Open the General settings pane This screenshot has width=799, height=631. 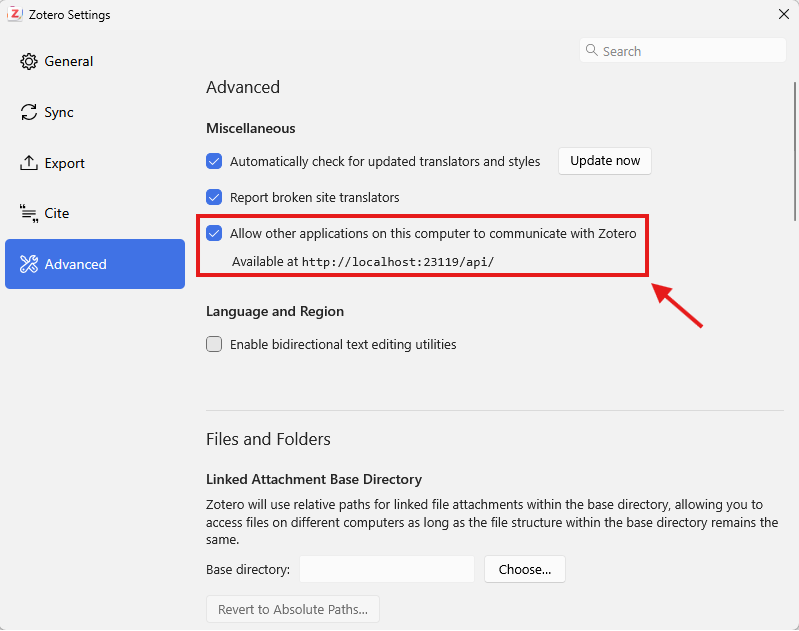point(95,61)
